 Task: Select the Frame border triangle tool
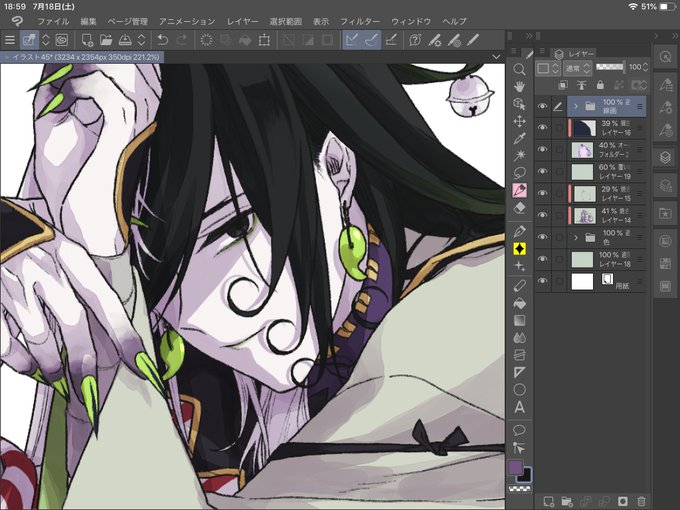click(519, 372)
